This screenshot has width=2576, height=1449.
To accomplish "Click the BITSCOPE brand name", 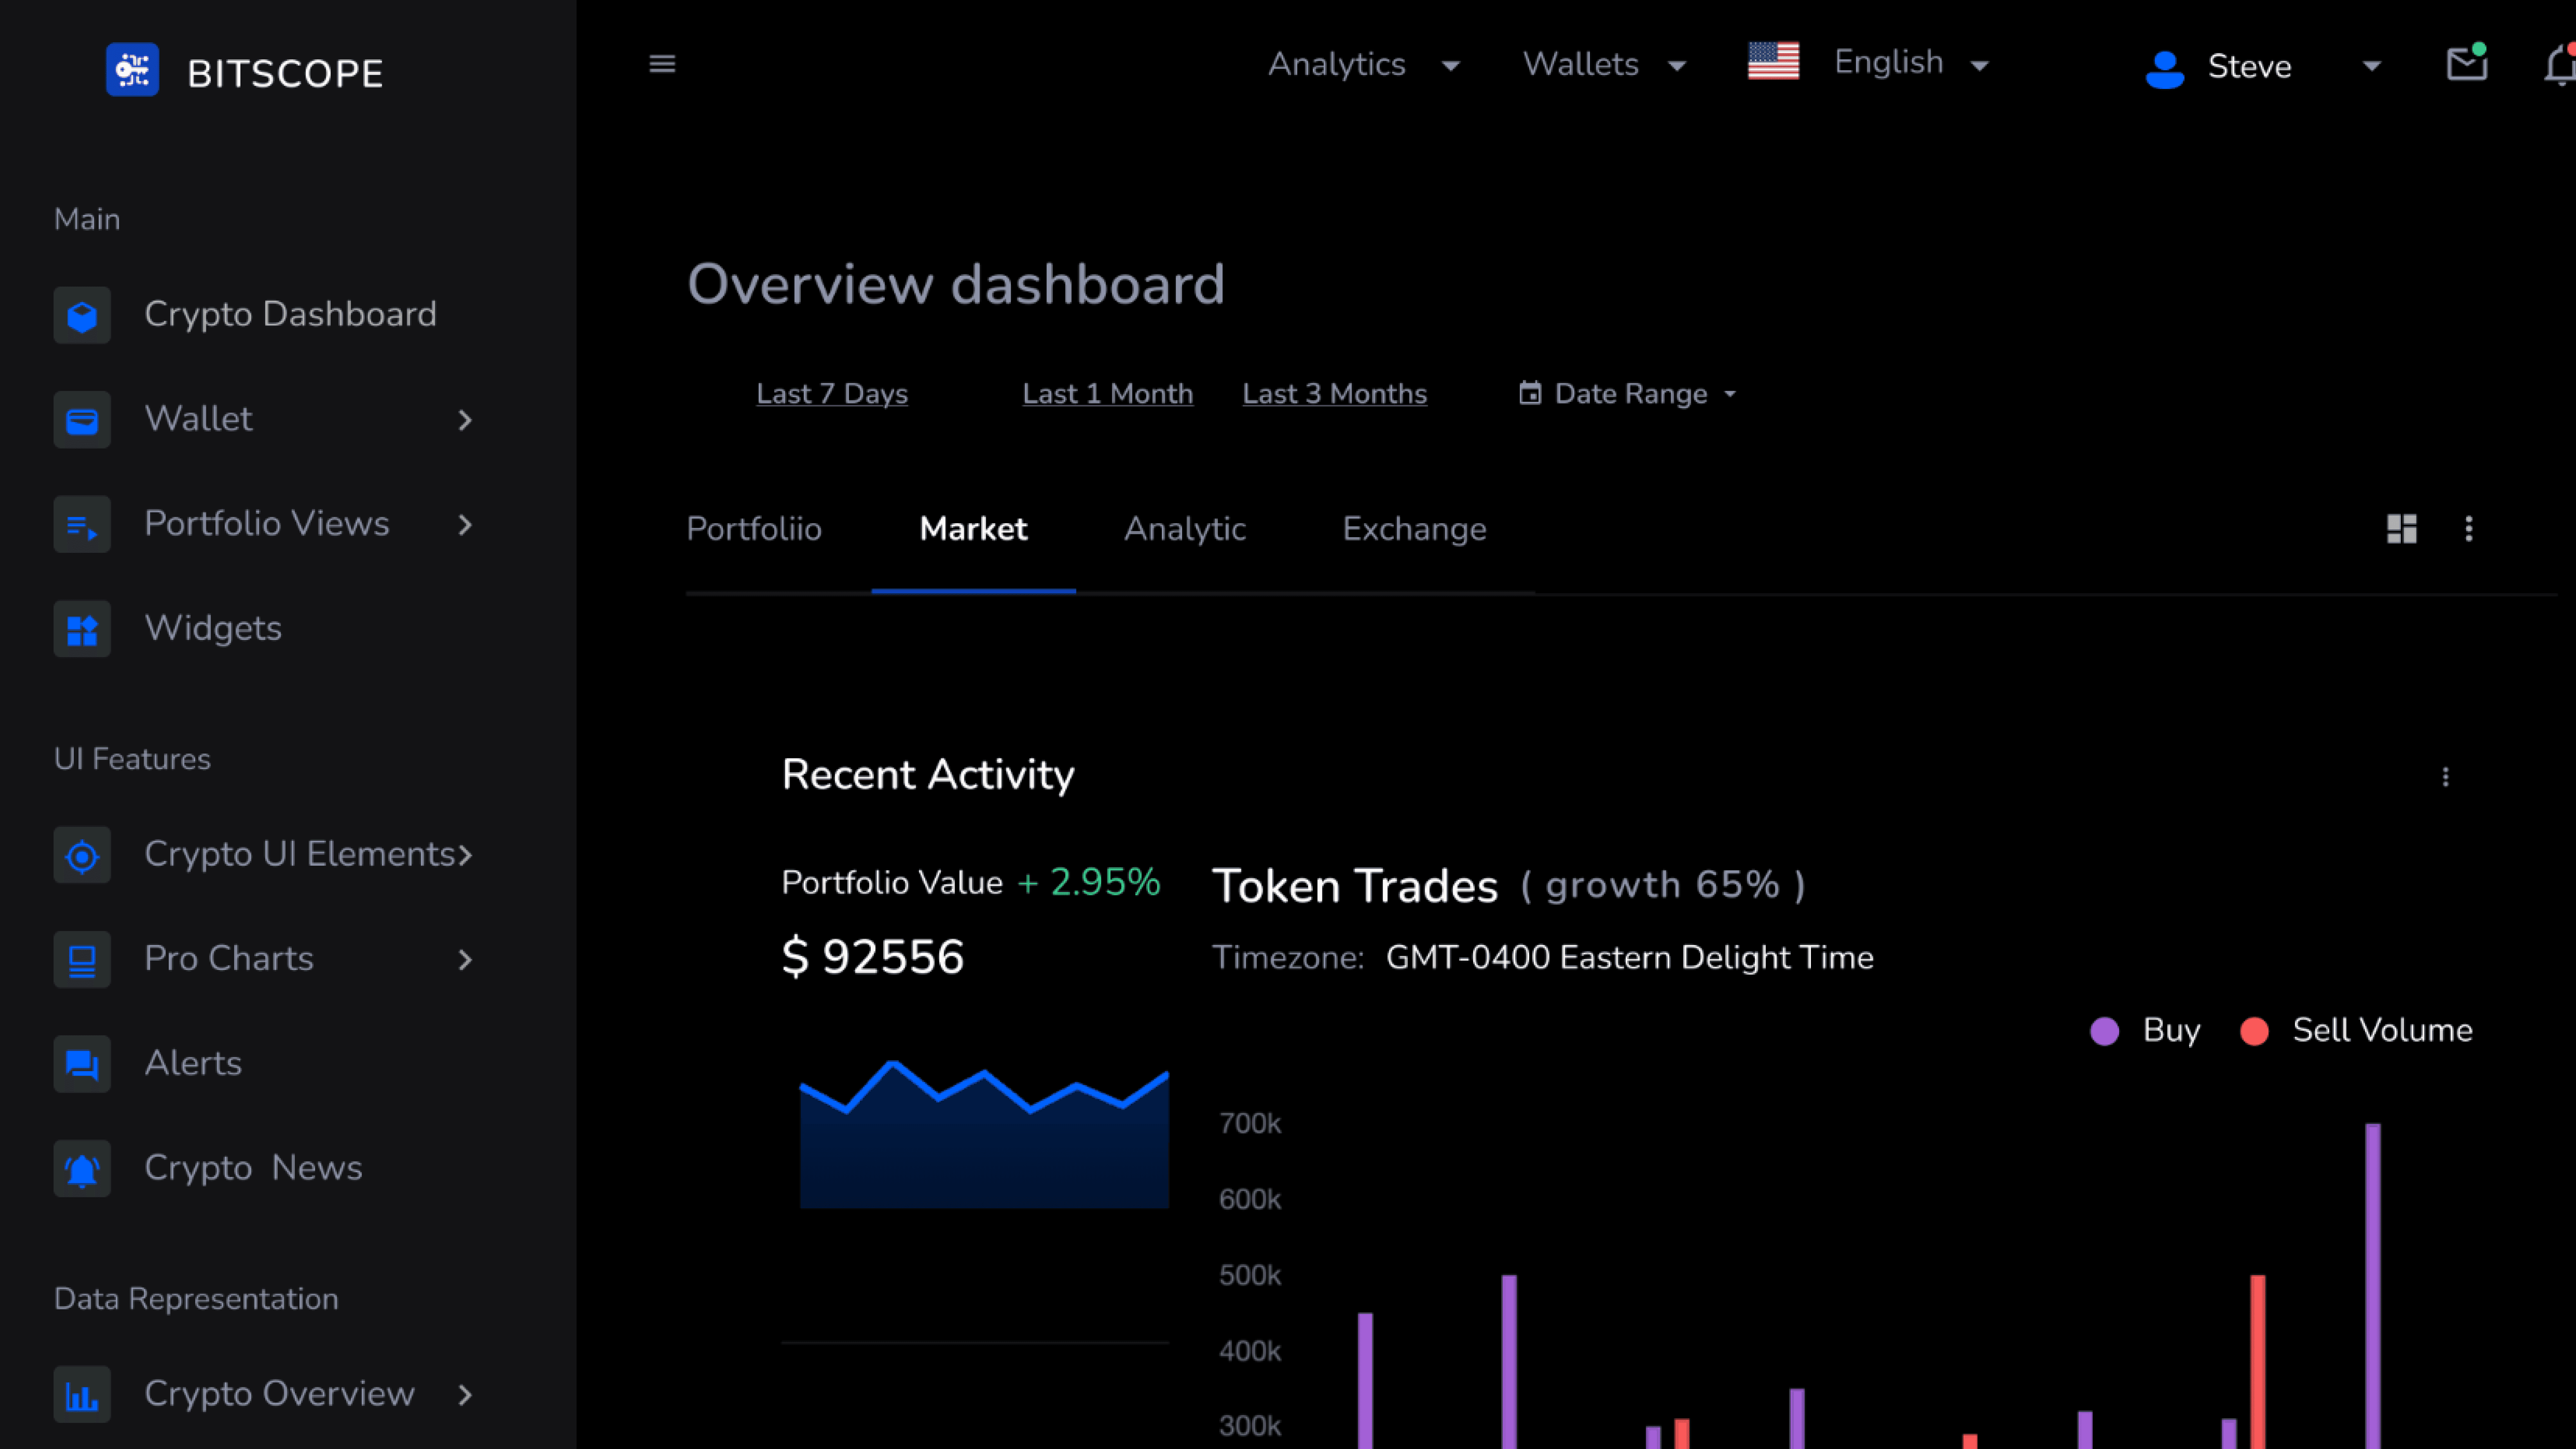I will [285, 74].
